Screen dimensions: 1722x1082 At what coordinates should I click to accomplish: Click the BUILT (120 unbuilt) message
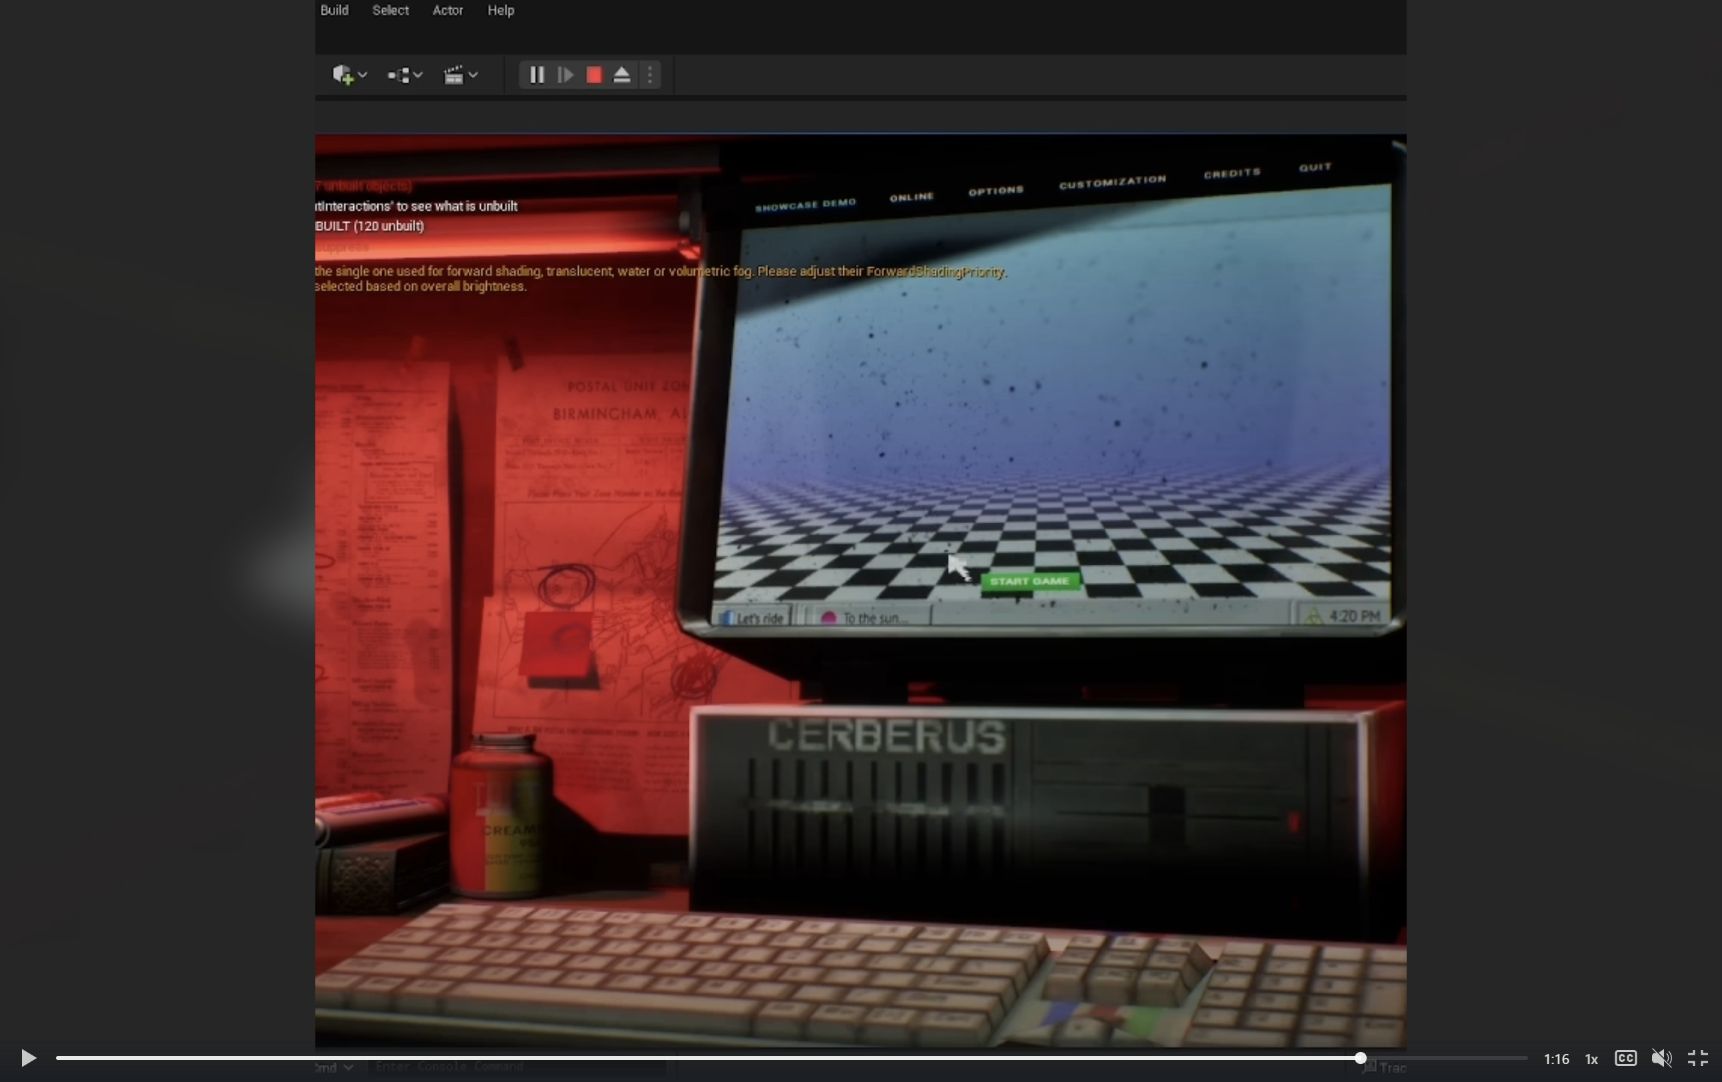(x=369, y=226)
